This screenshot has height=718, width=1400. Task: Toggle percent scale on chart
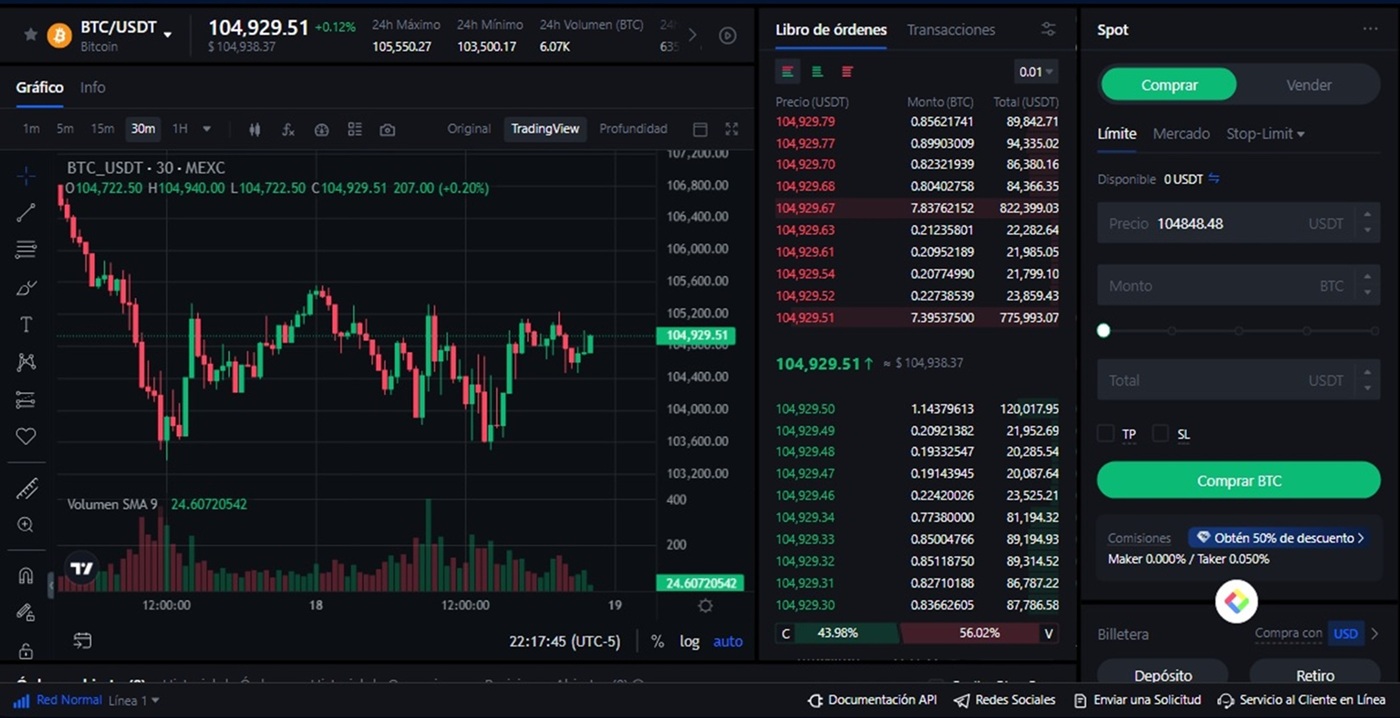(x=657, y=641)
